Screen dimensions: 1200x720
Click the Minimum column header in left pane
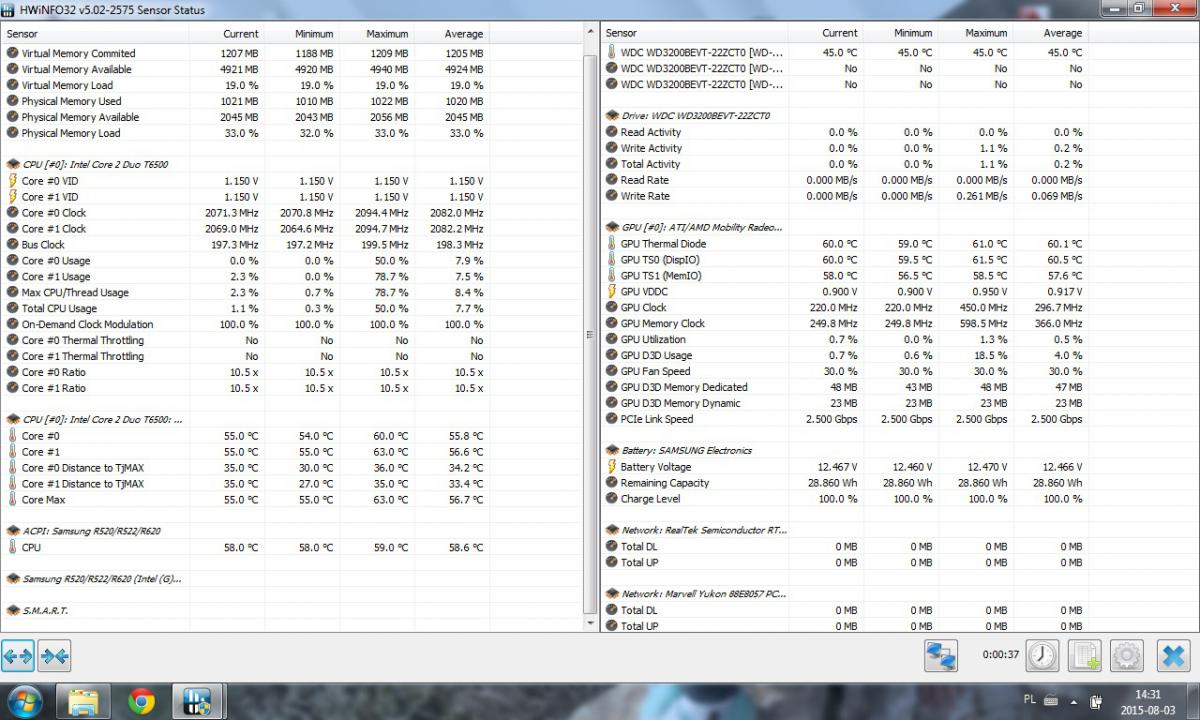(x=302, y=34)
